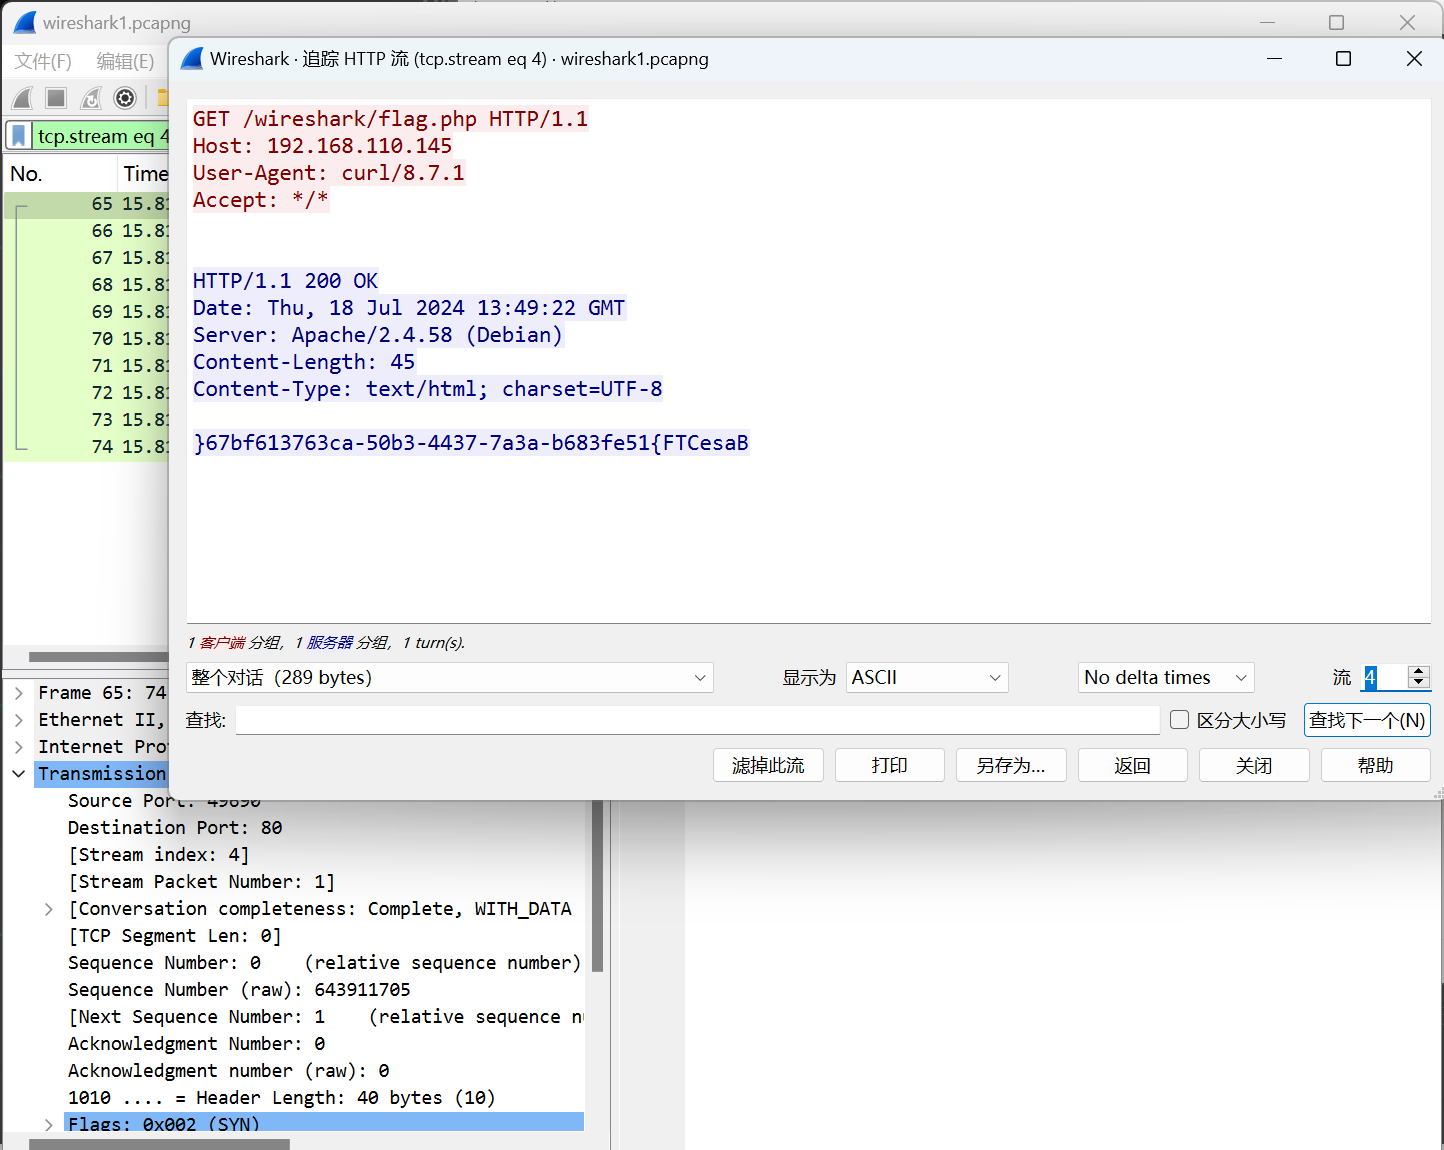Expand the Internet Protocol tree node
This screenshot has height=1150, width=1444.
coord(18,747)
